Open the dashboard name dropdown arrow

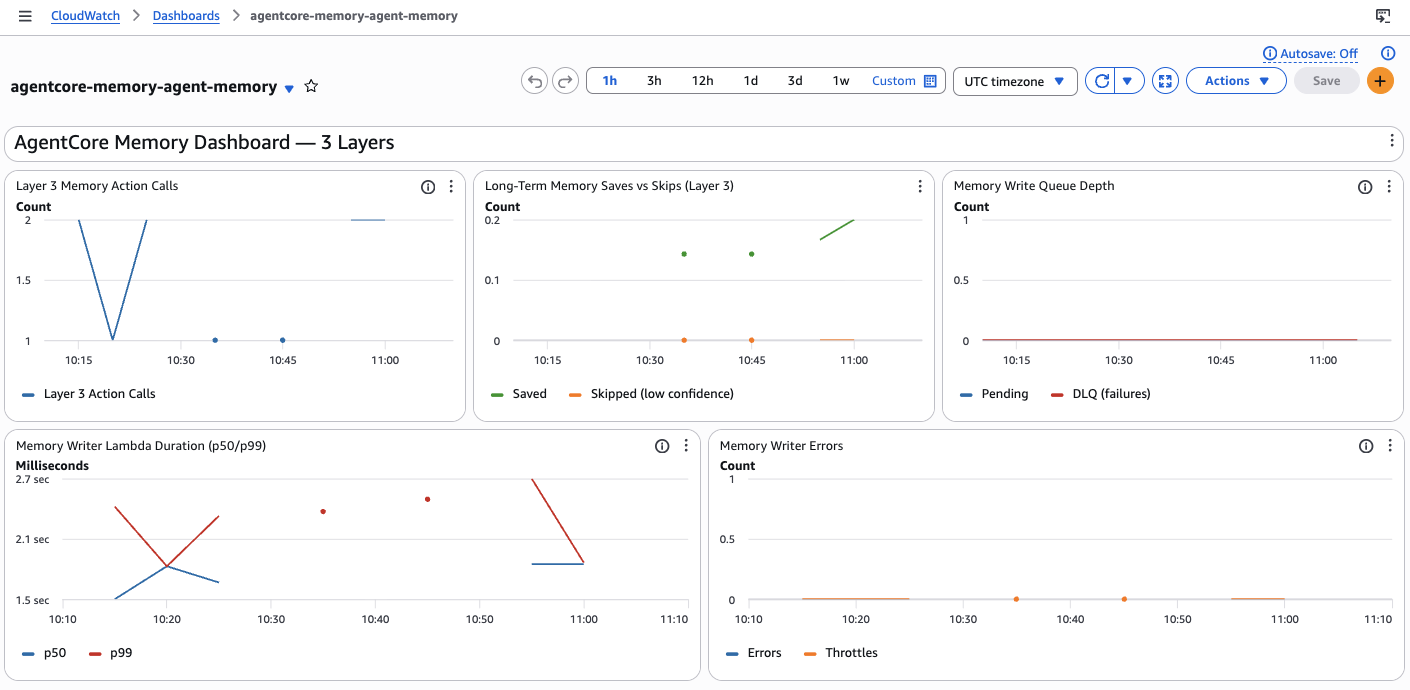289,88
